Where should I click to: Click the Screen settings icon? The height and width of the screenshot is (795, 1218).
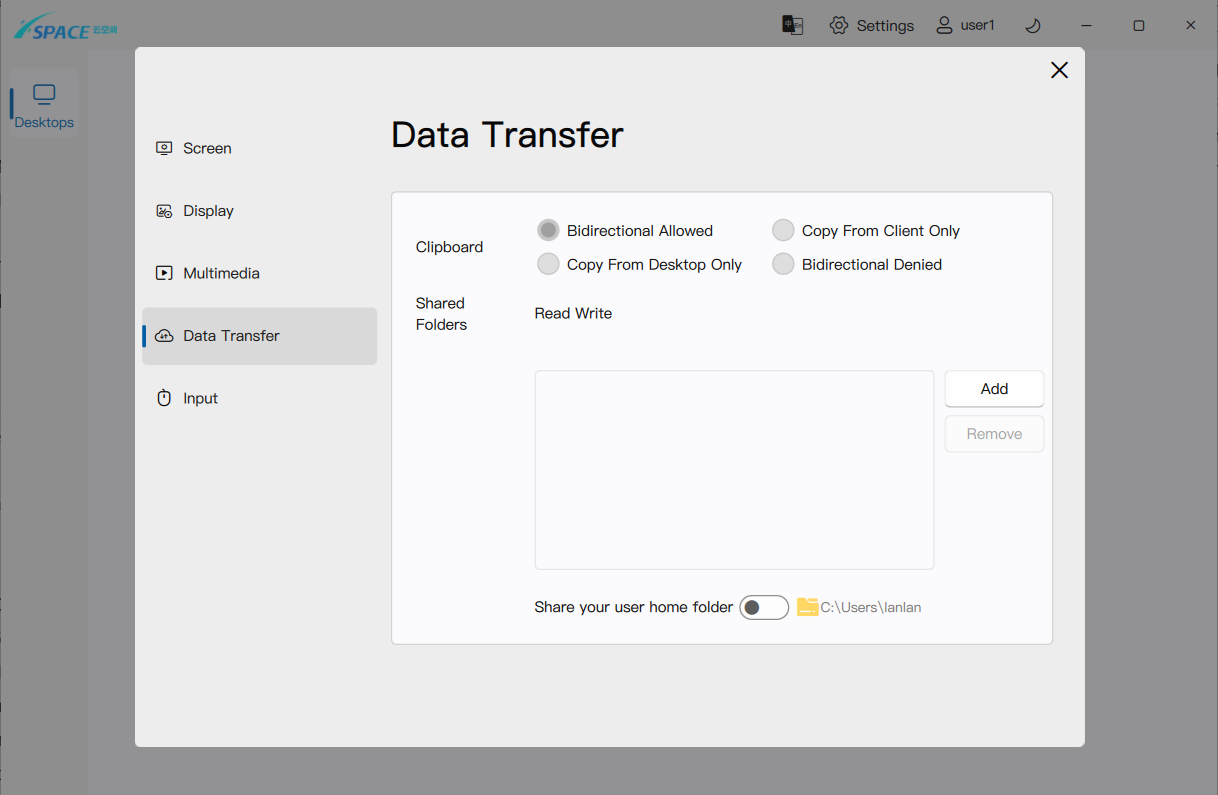click(x=164, y=148)
